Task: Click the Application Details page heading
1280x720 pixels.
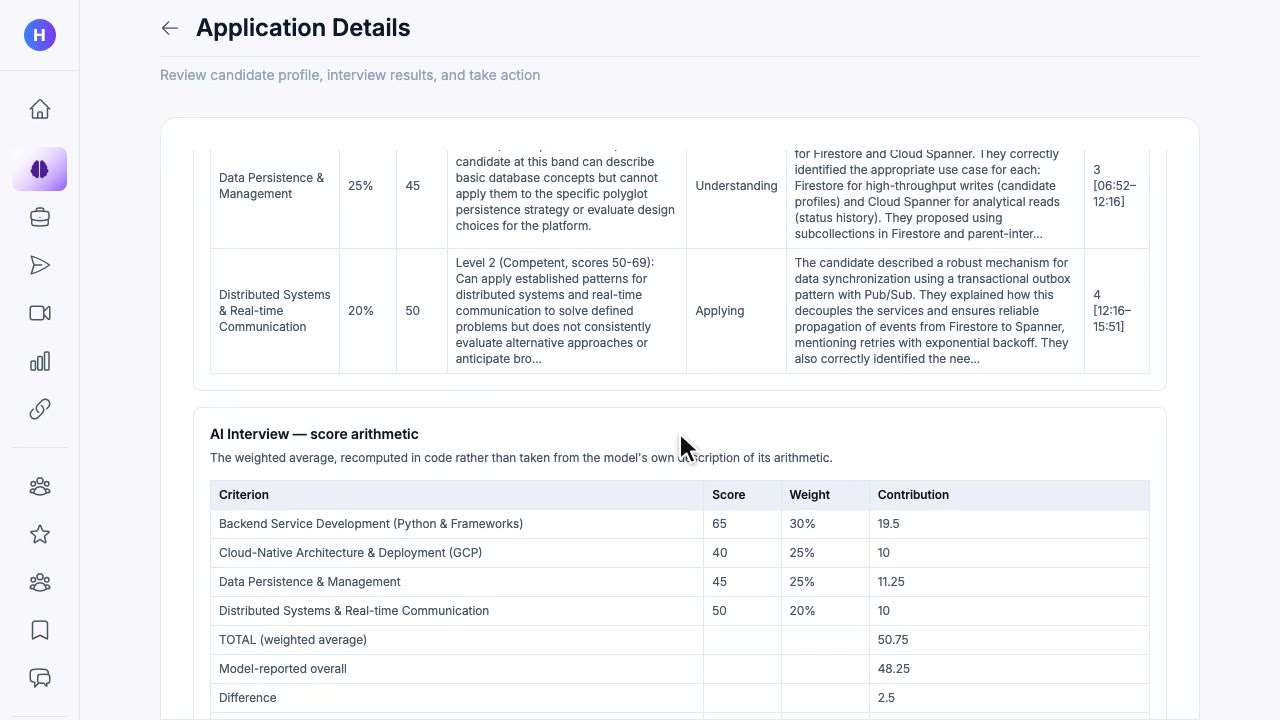Action: 303,28
